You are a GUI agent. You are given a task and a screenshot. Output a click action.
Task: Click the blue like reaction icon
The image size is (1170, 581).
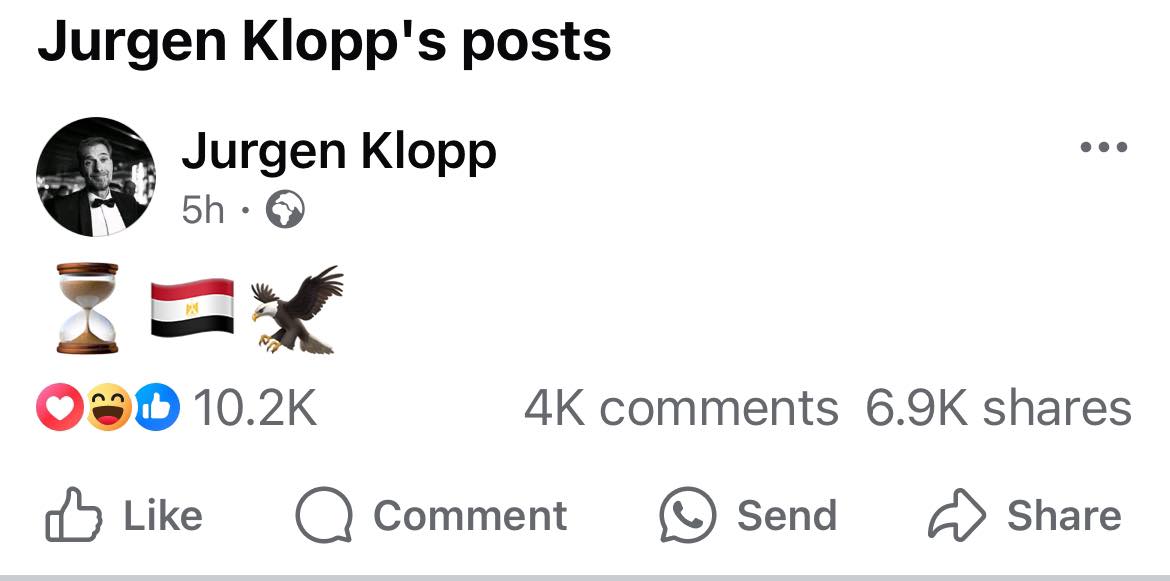(159, 409)
